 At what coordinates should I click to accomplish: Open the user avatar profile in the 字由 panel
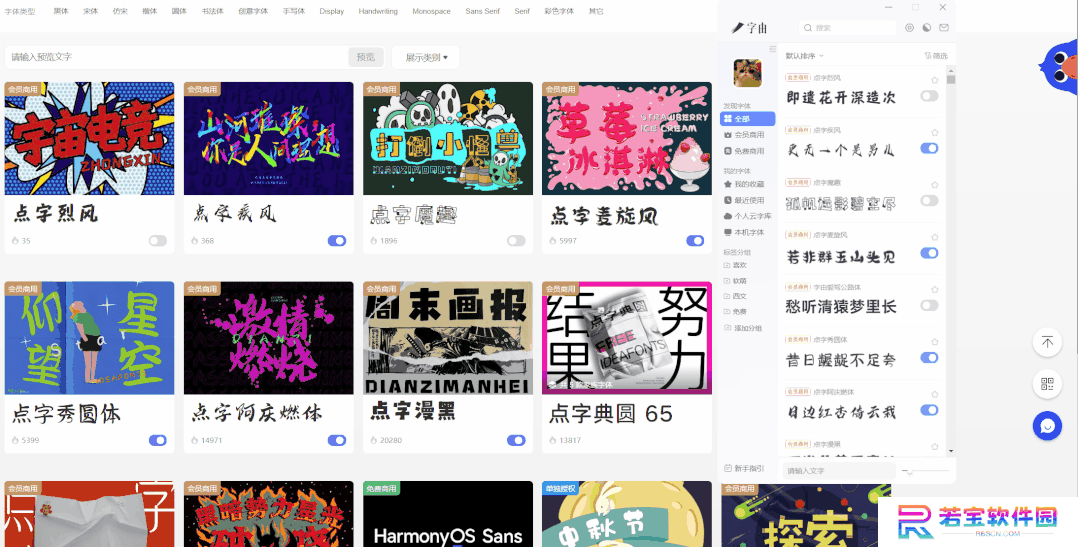pos(747,73)
